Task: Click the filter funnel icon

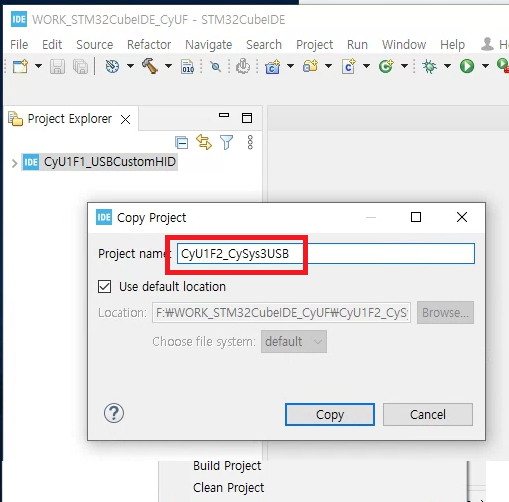Action: pos(227,142)
